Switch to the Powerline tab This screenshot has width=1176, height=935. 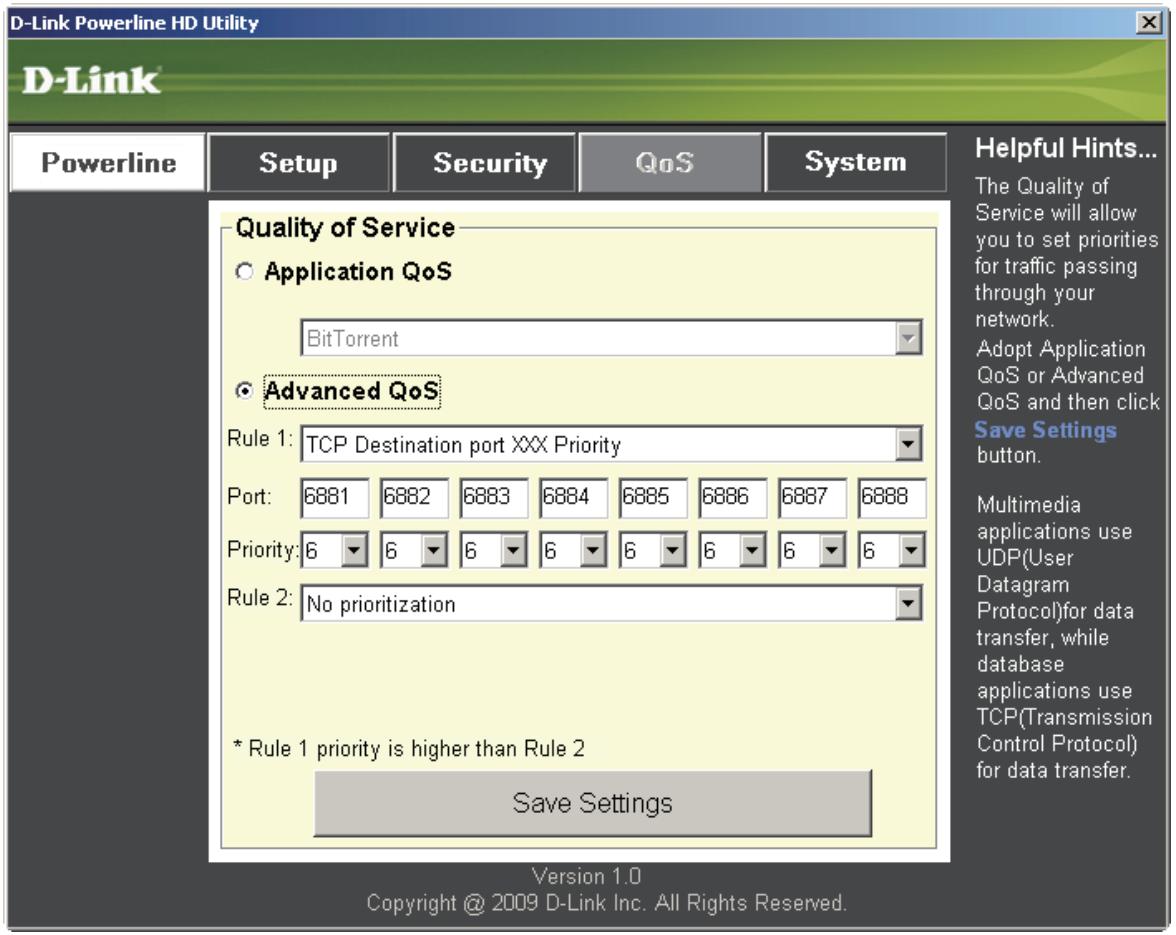coord(107,163)
